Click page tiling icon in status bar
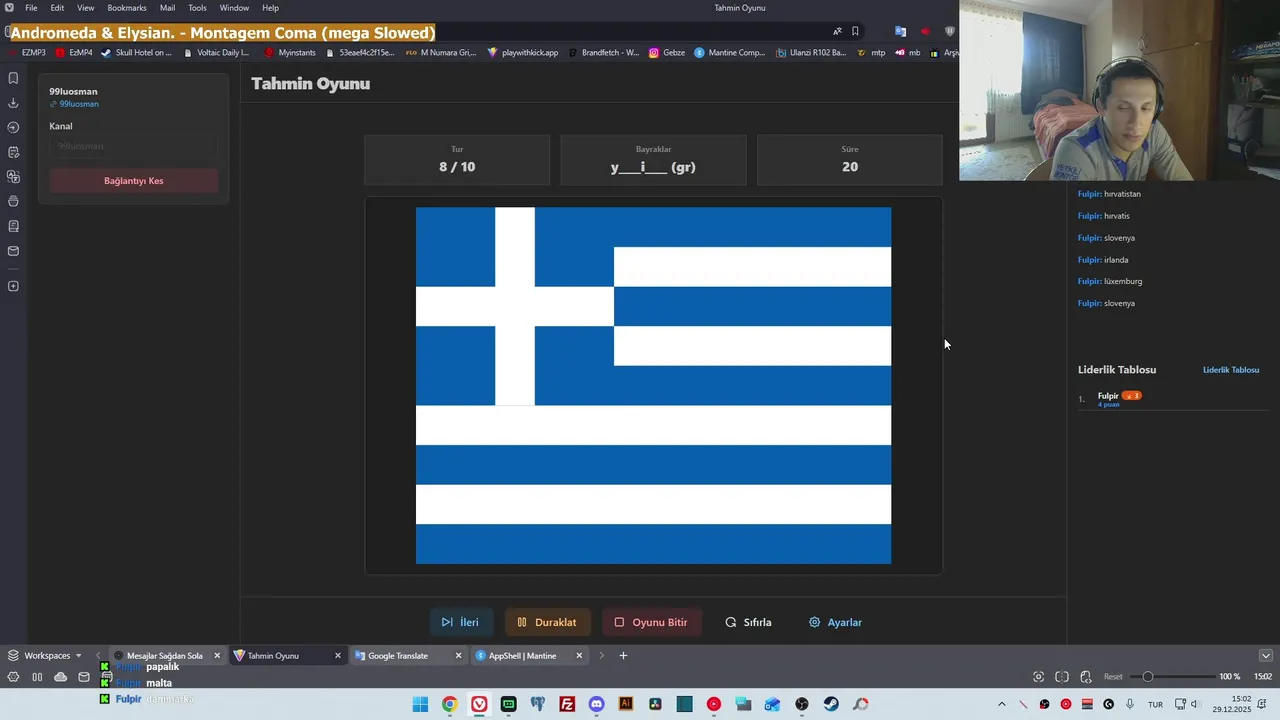 (x=1062, y=677)
